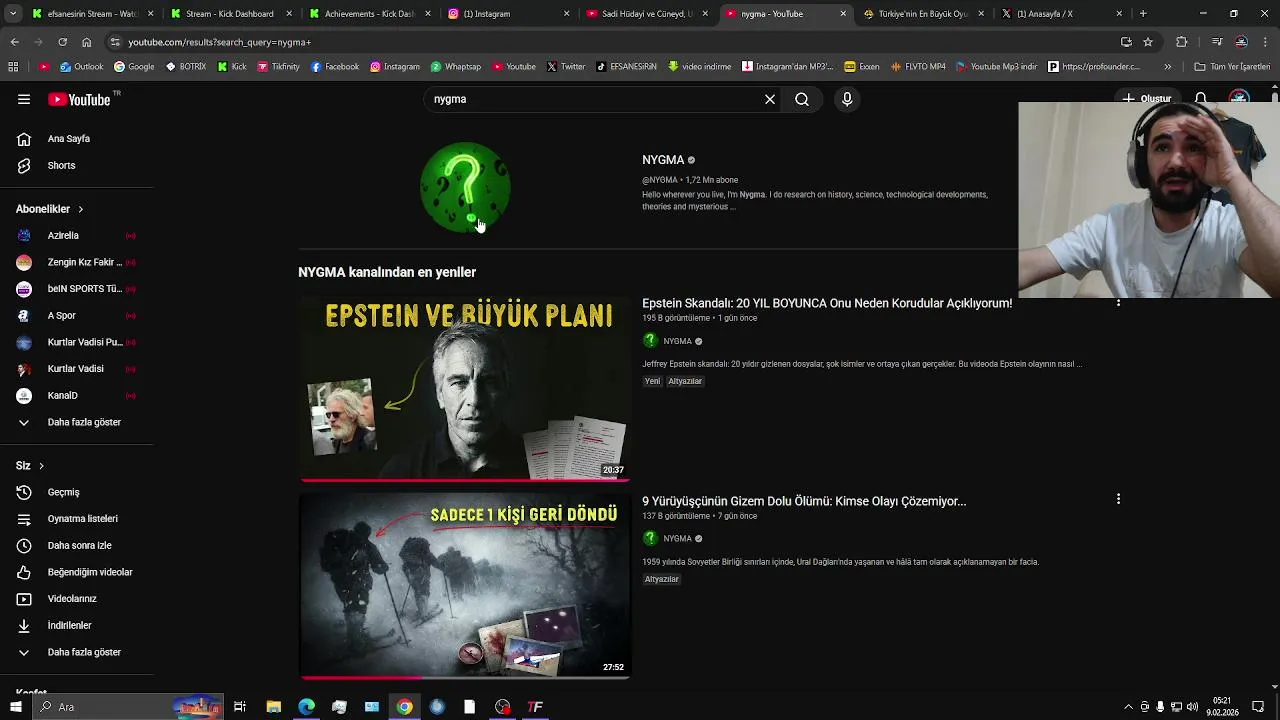
Task: Show hidden system tray icons
Action: (x=1128, y=707)
